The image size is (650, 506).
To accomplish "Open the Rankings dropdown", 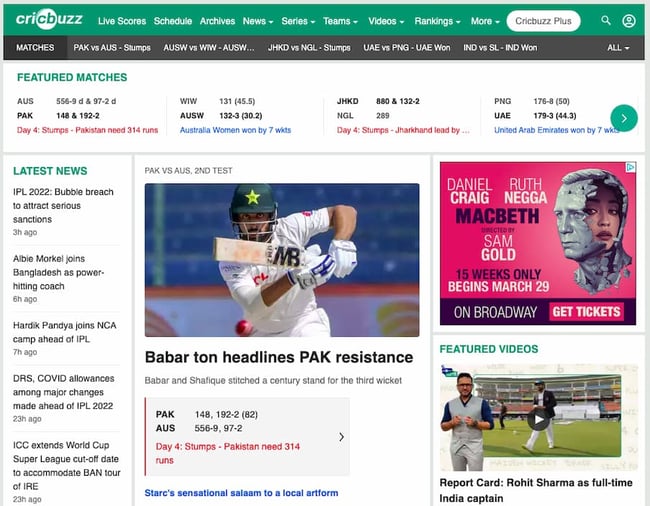I will coord(437,21).
